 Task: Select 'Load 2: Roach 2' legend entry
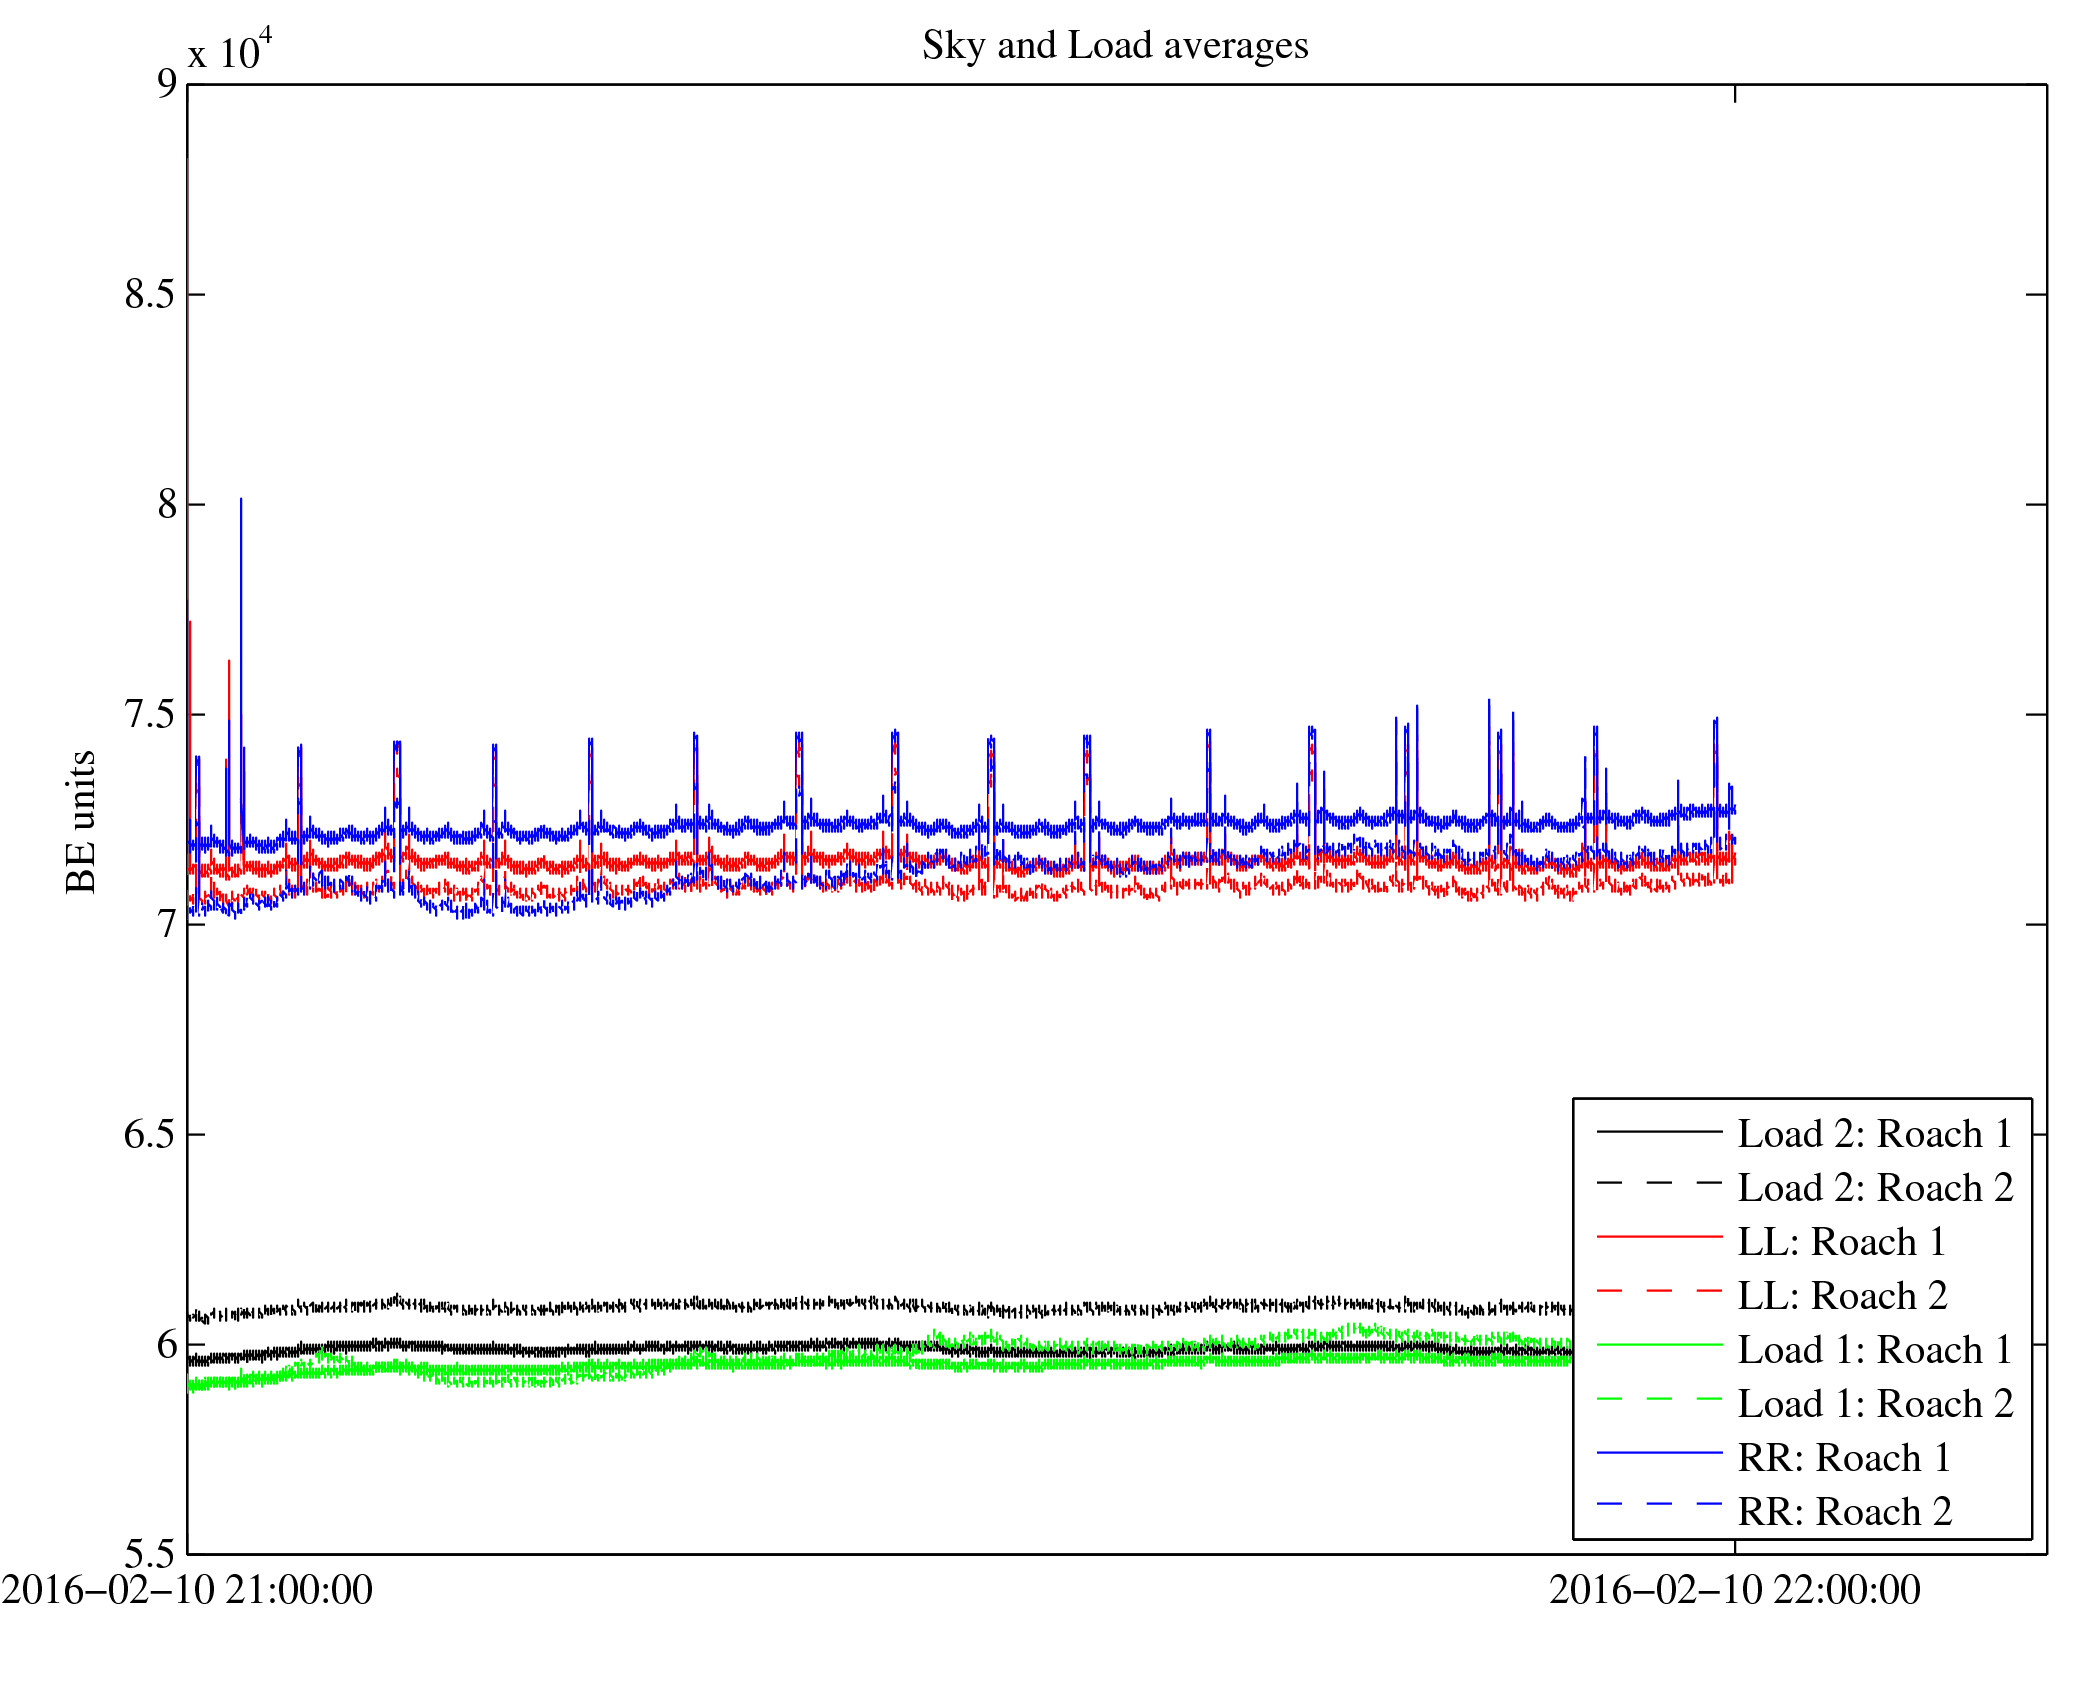point(1875,1188)
